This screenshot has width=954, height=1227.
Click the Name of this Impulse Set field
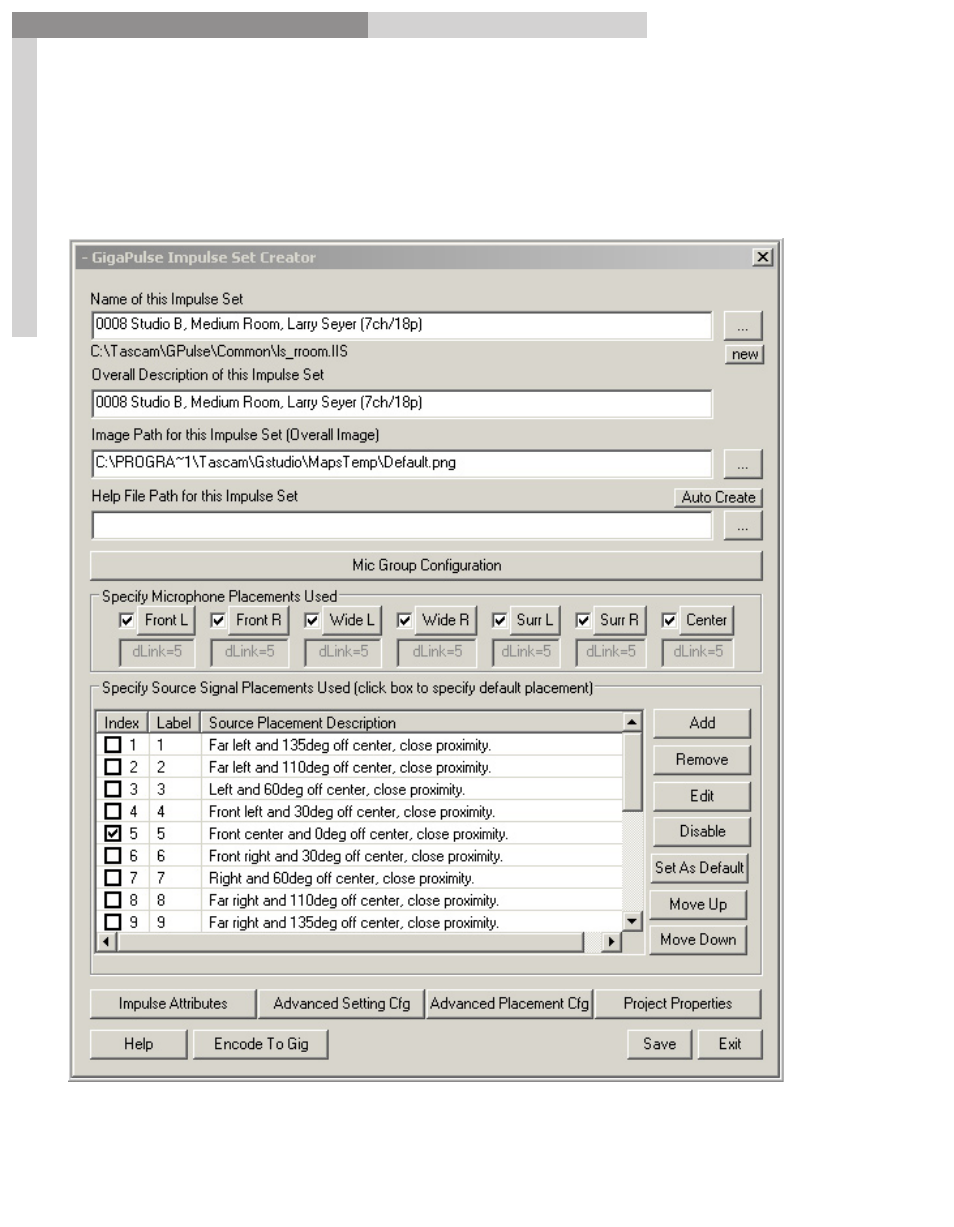coord(401,325)
